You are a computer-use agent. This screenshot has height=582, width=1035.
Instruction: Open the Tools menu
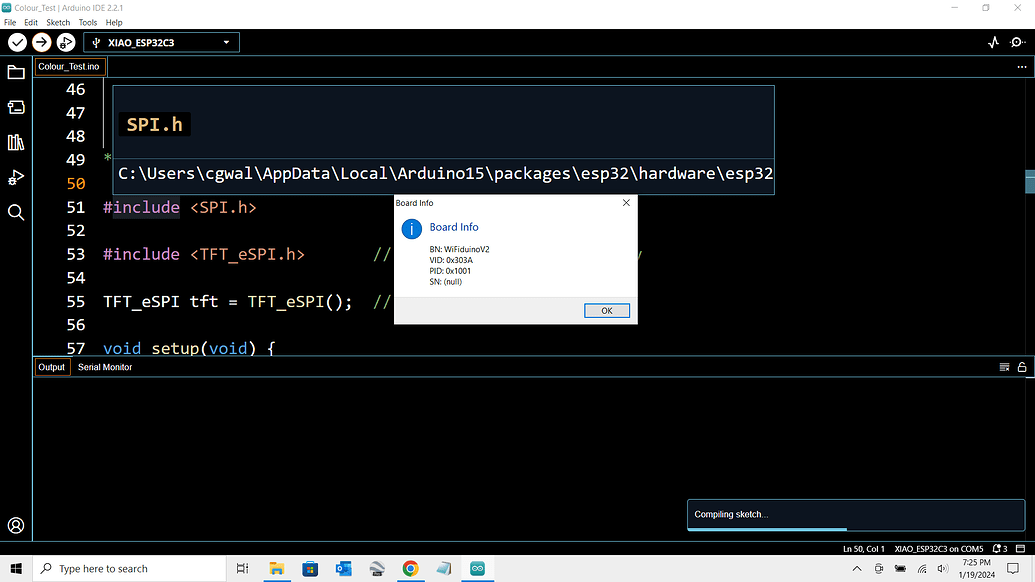pyautogui.click(x=87, y=21)
